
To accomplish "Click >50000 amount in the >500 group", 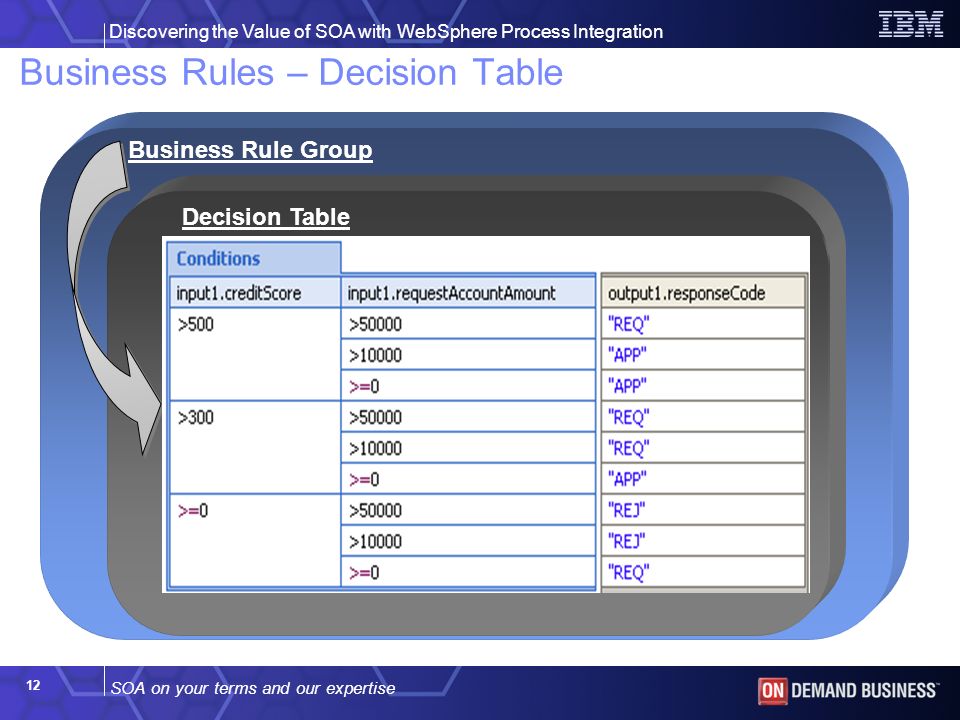I will 468,323.
